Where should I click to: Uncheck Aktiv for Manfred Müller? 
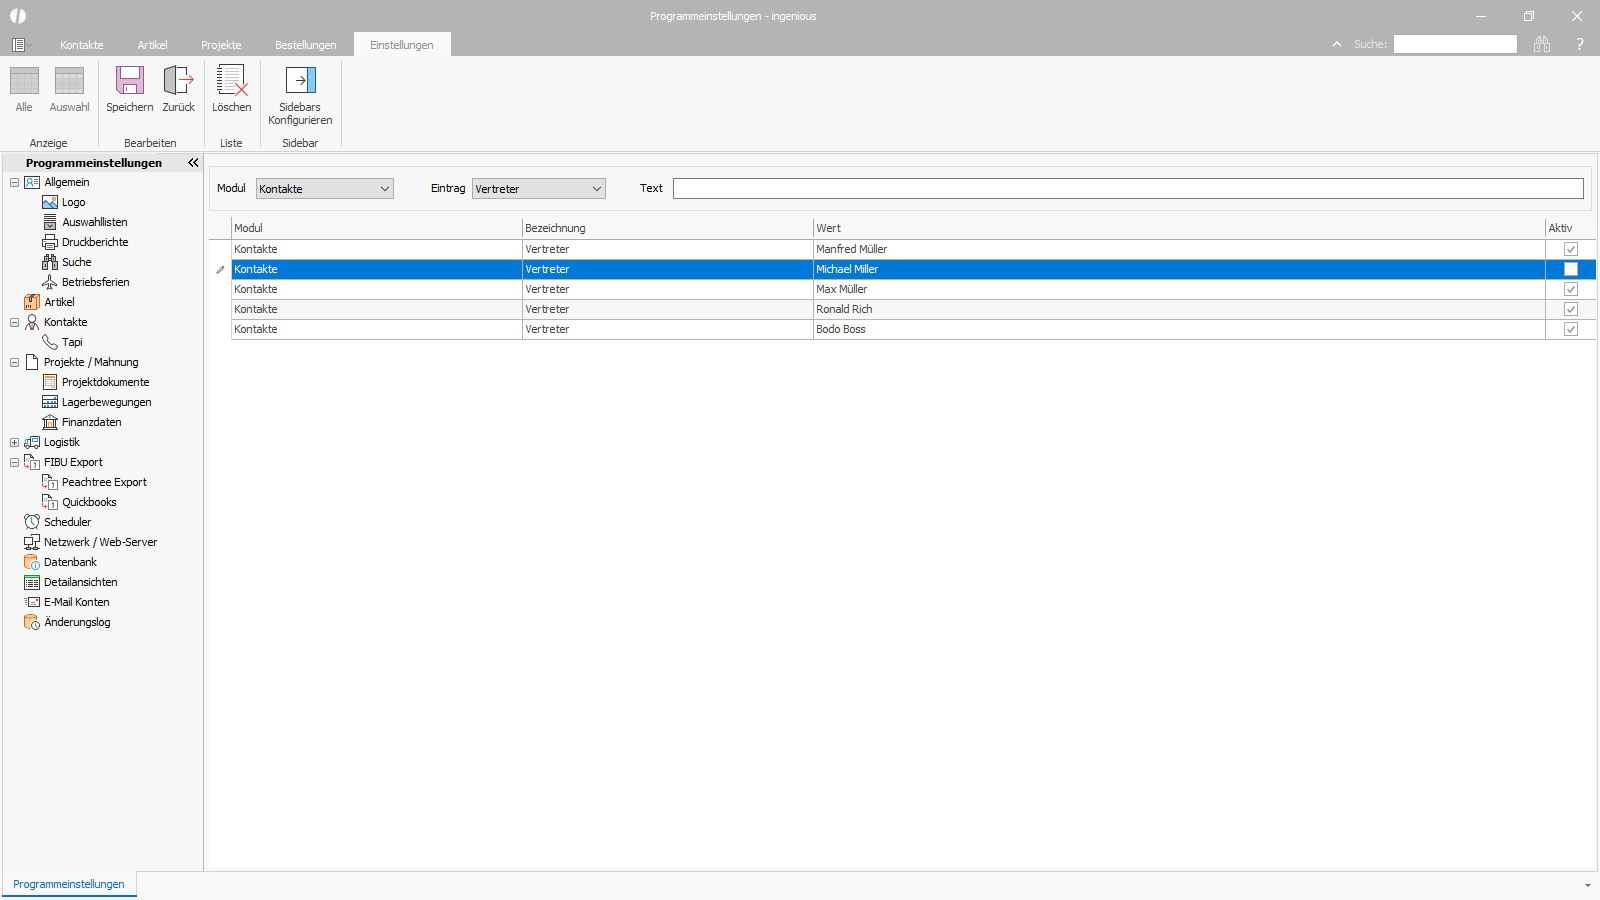pyautogui.click(x=1571, y=249)
